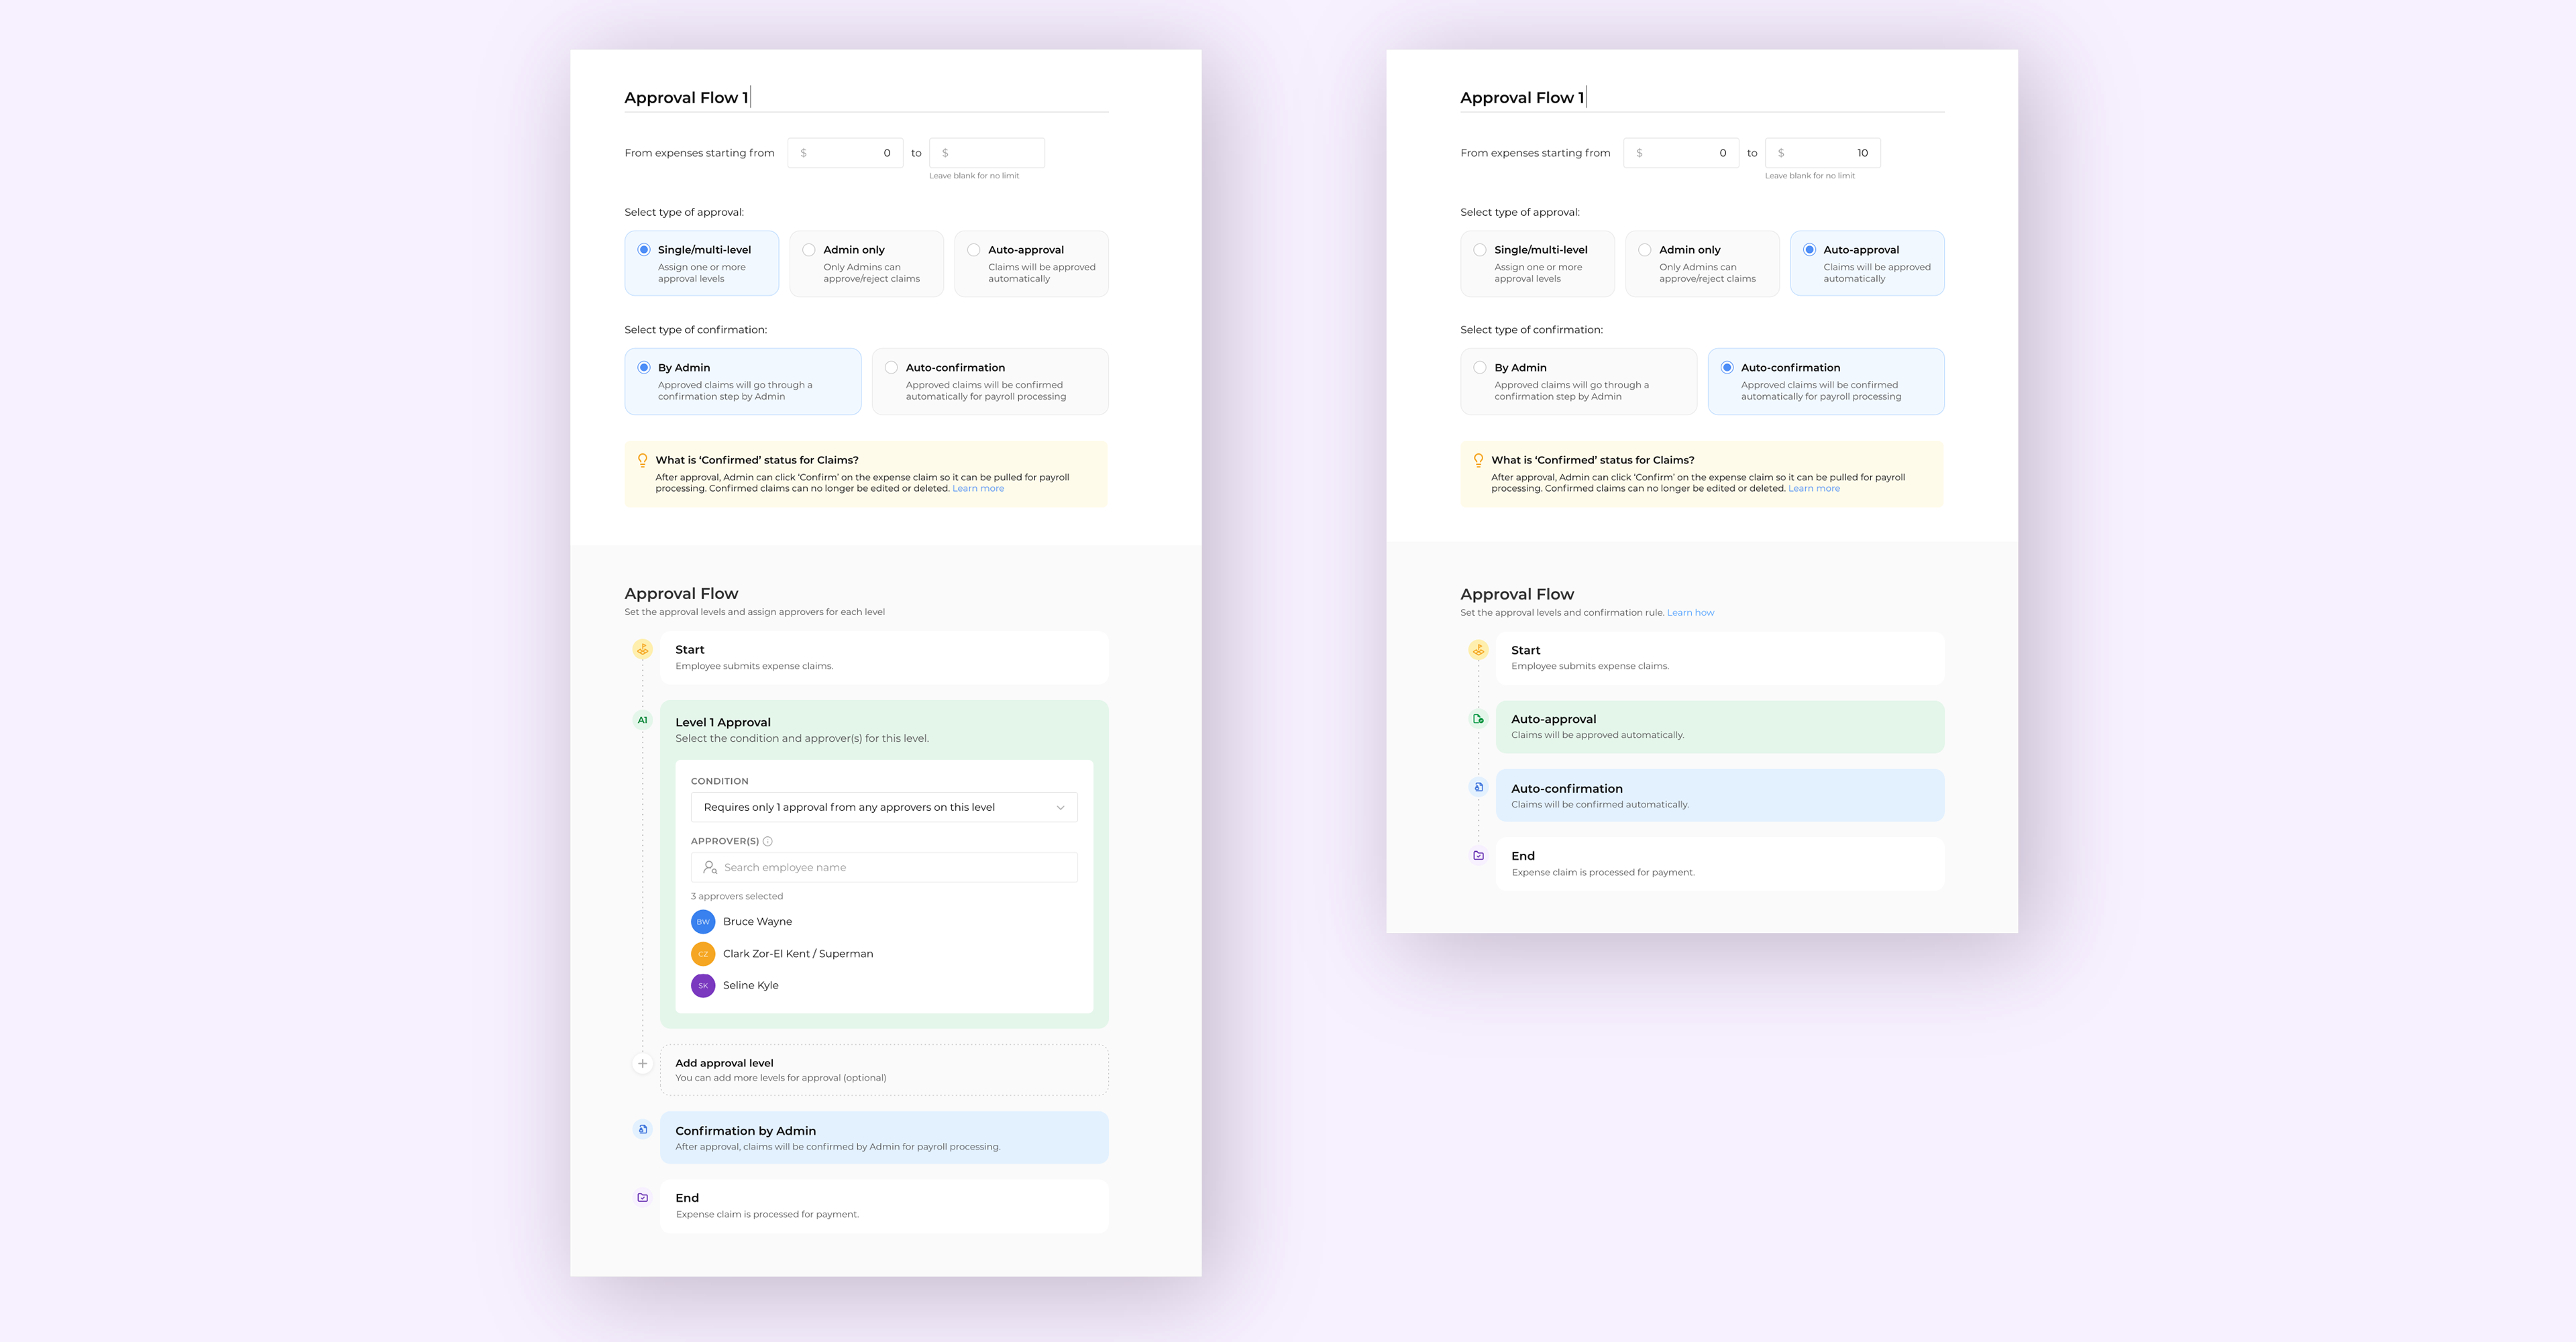Click the Search employee name field
This screenshot has height=1342, width=2576.
click(x=883, y=867)
